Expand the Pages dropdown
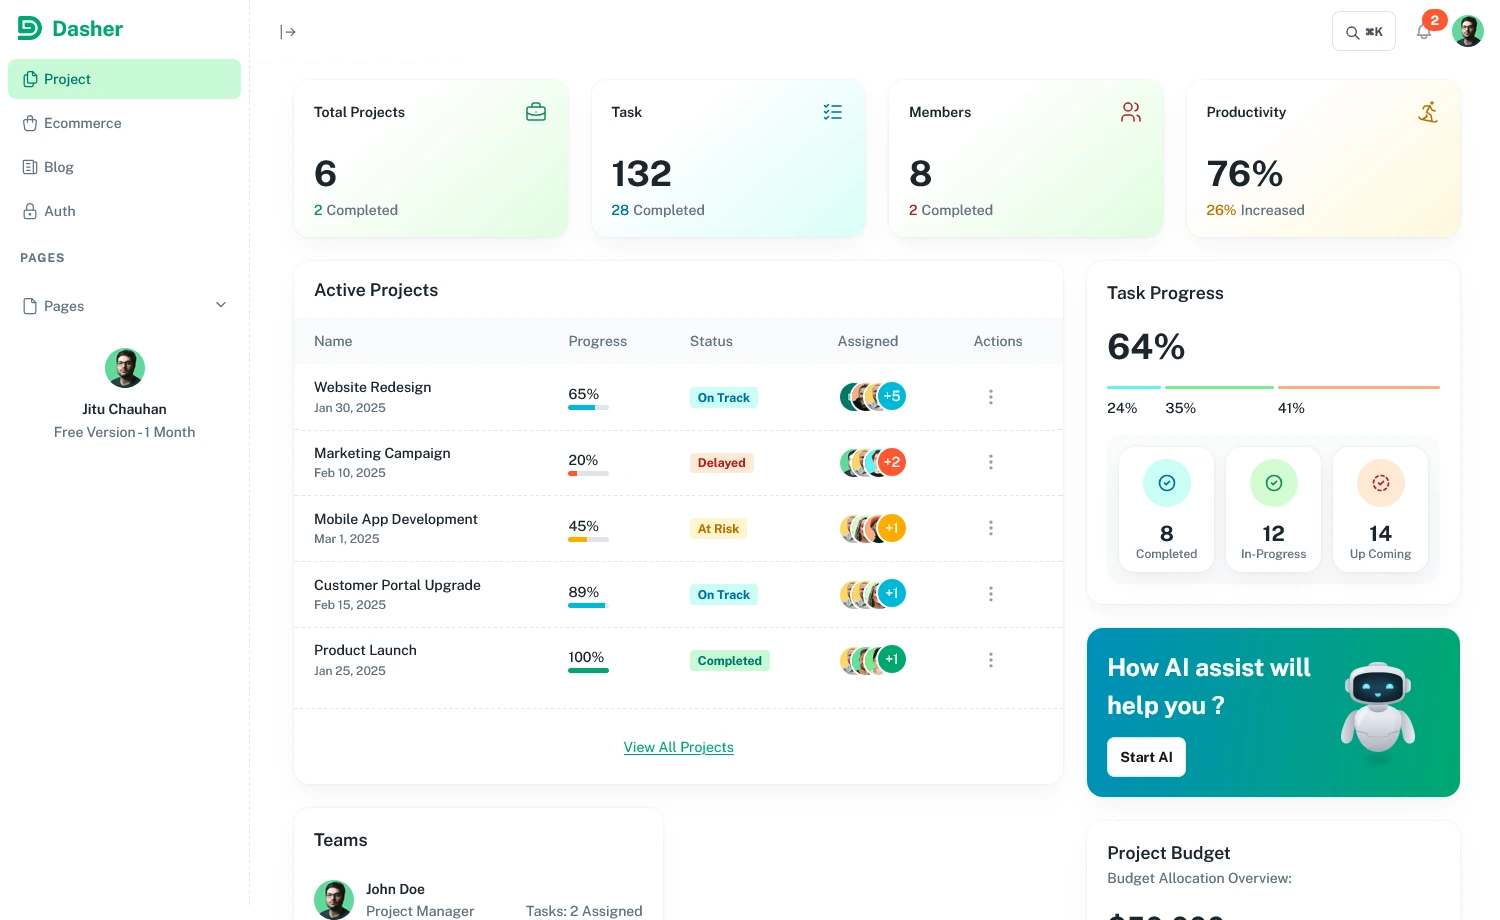Viewport: 1500px width, 920px height. click(221, 305)
